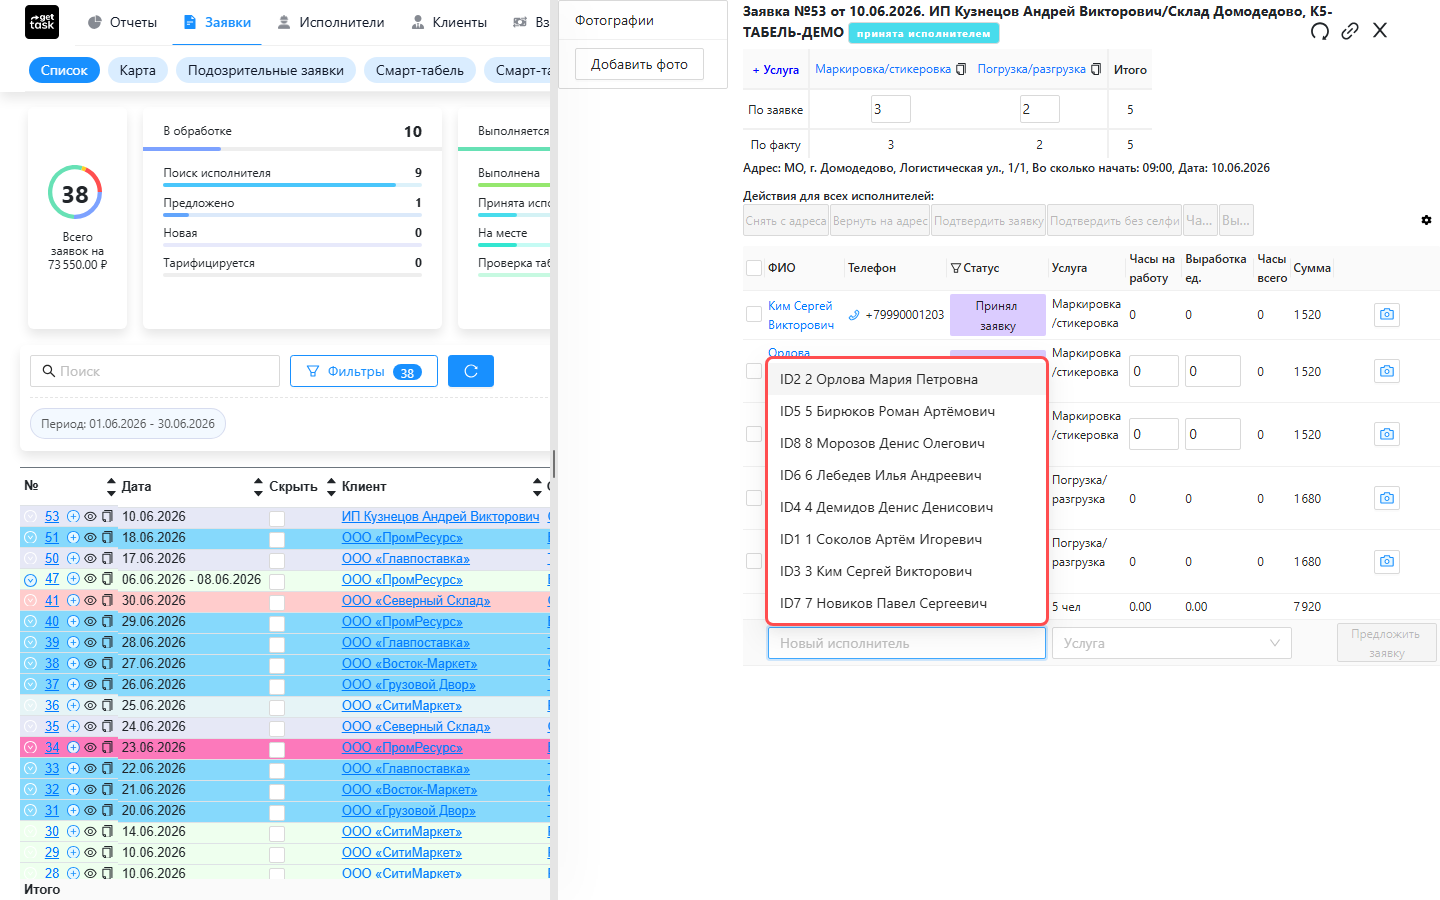Click the Поиск исполнителя progress bar

(293, 185)
